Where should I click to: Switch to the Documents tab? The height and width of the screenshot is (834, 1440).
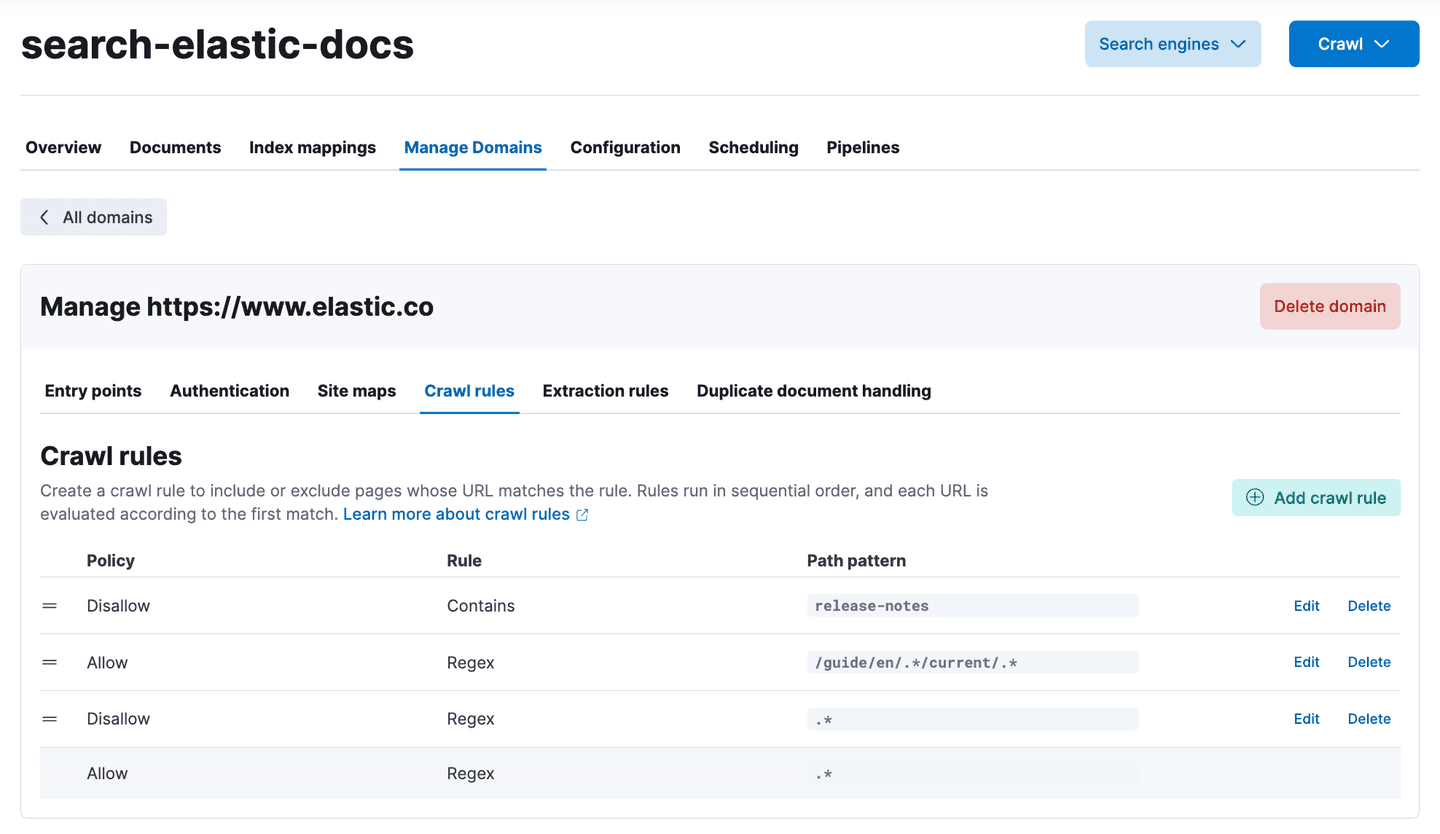tap(175, 147)
